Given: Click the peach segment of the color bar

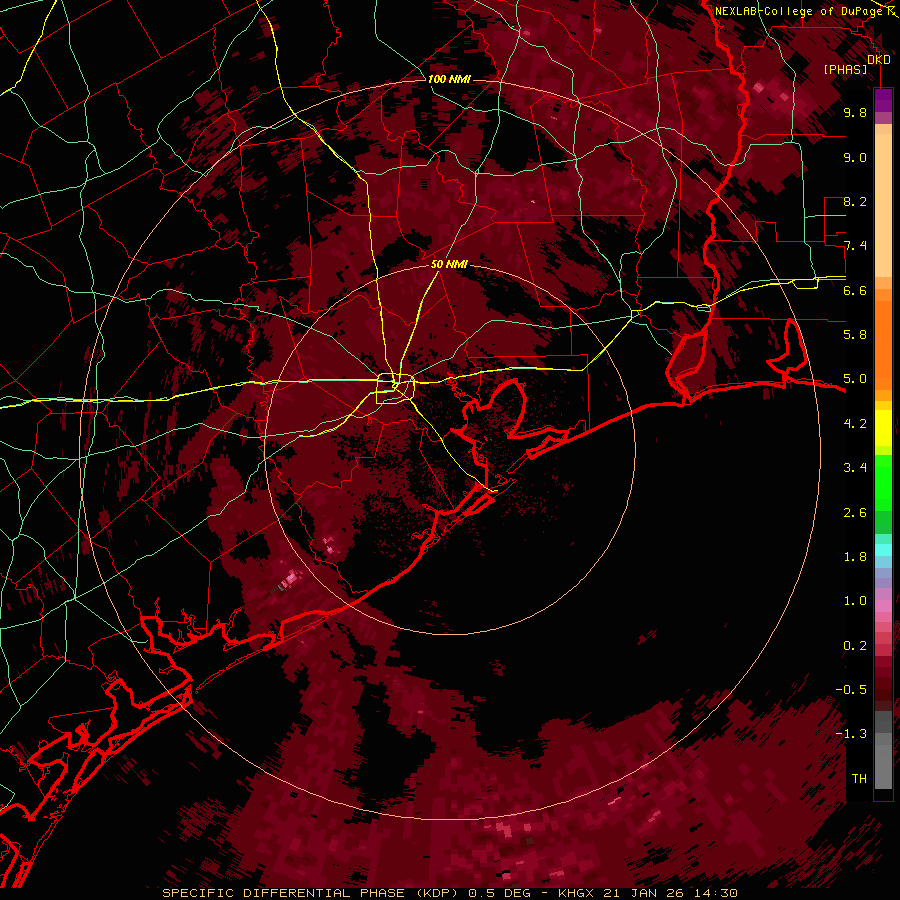Looking at the screenshot, I should (x=883, y=207).
